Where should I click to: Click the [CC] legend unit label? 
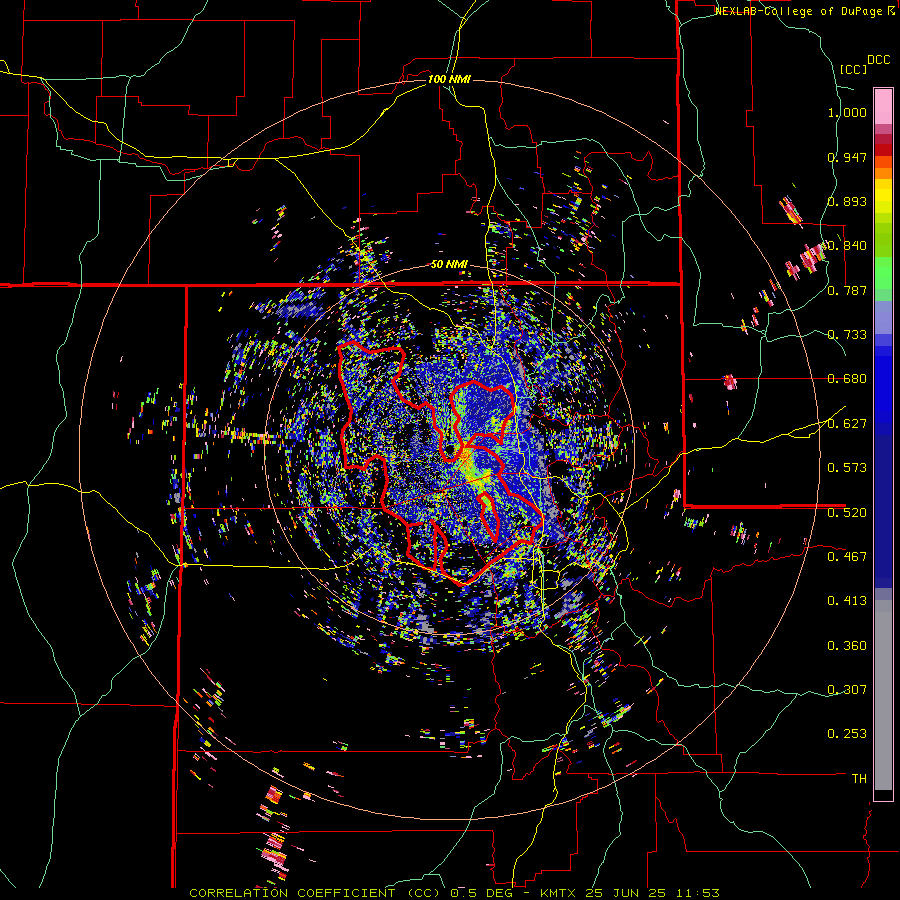(x=853, y=69)
